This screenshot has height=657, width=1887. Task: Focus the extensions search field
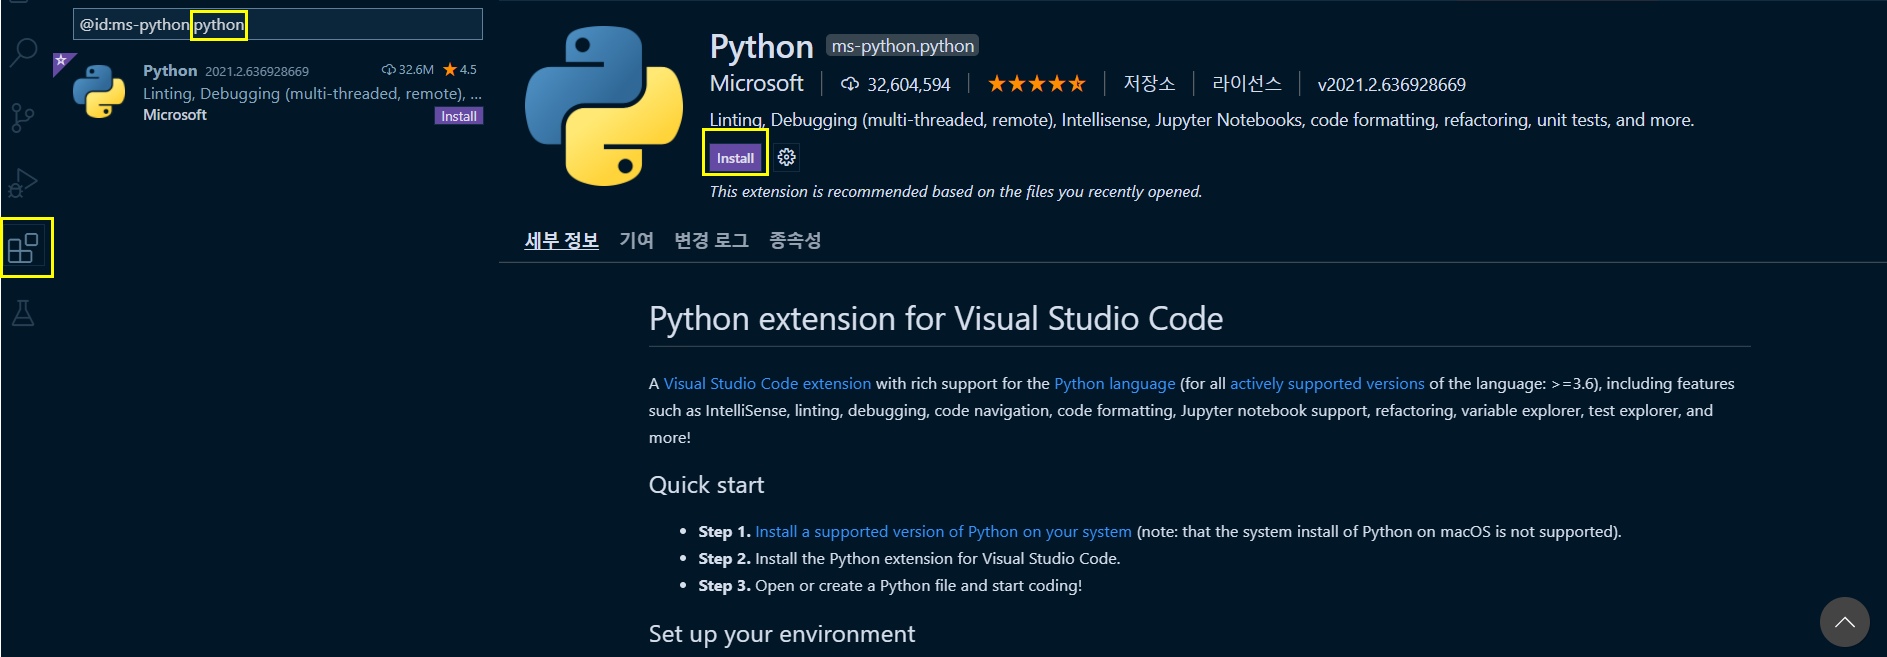pos(278,24)
